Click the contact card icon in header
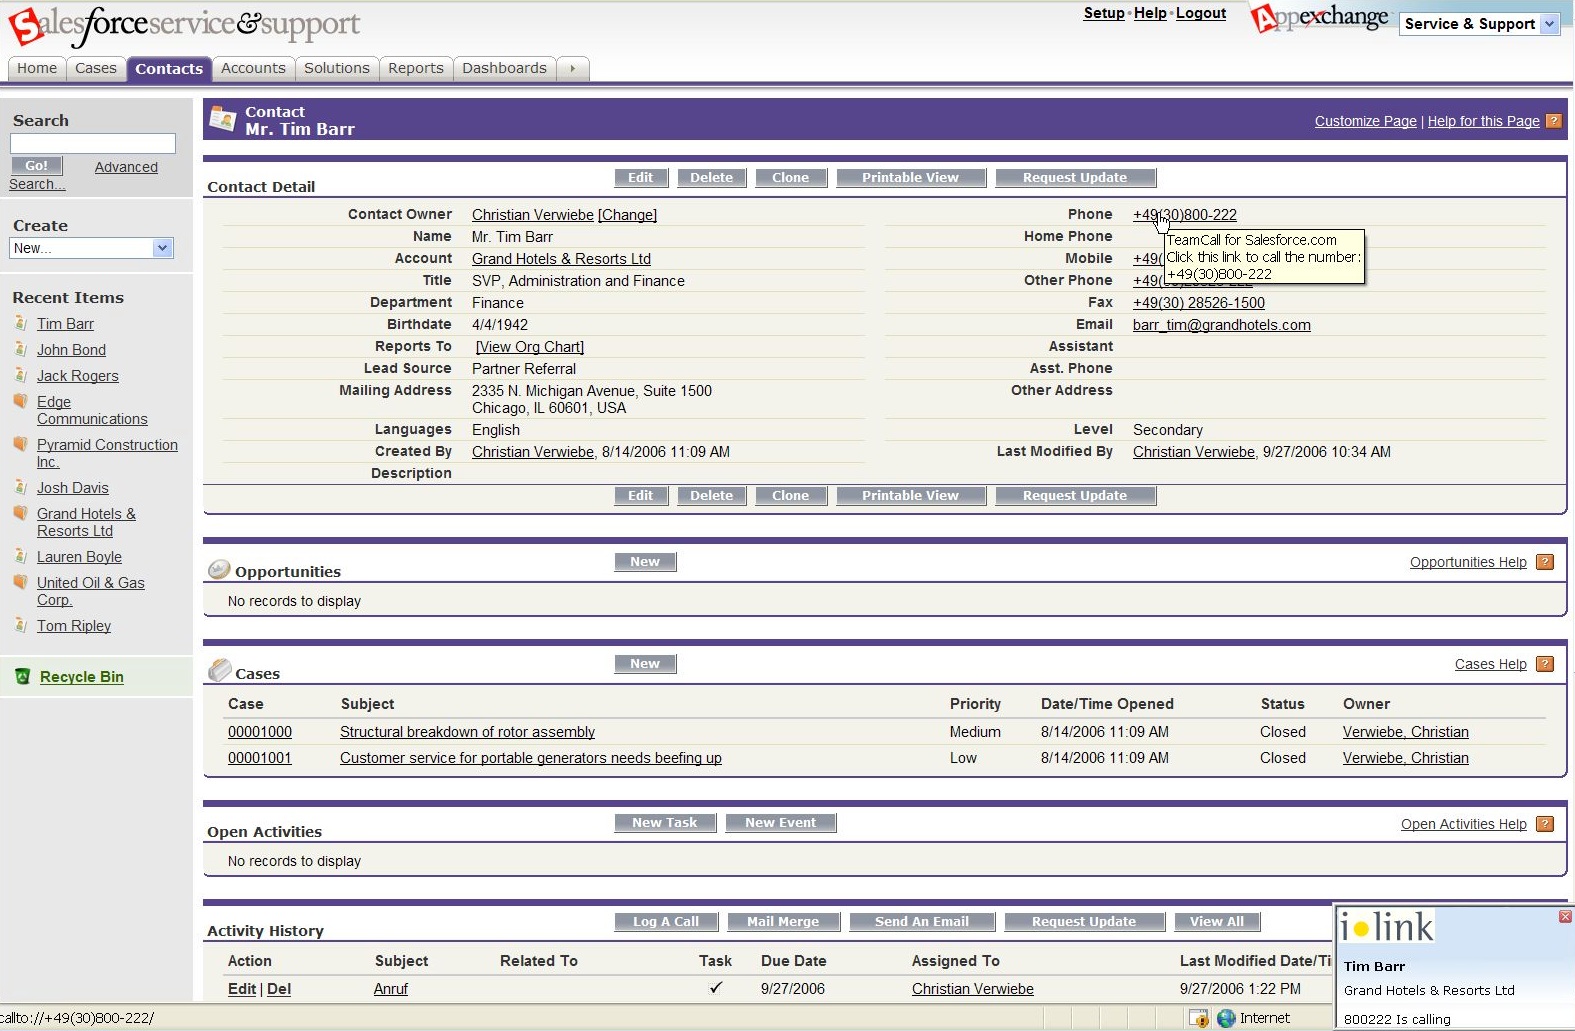1575x1031 pixels. pyautogui.click(x=222, y=120)
